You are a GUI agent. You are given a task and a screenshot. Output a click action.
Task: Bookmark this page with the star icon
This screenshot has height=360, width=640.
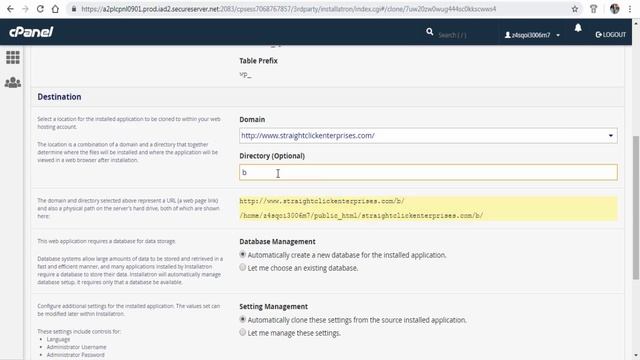coord(575,9)
